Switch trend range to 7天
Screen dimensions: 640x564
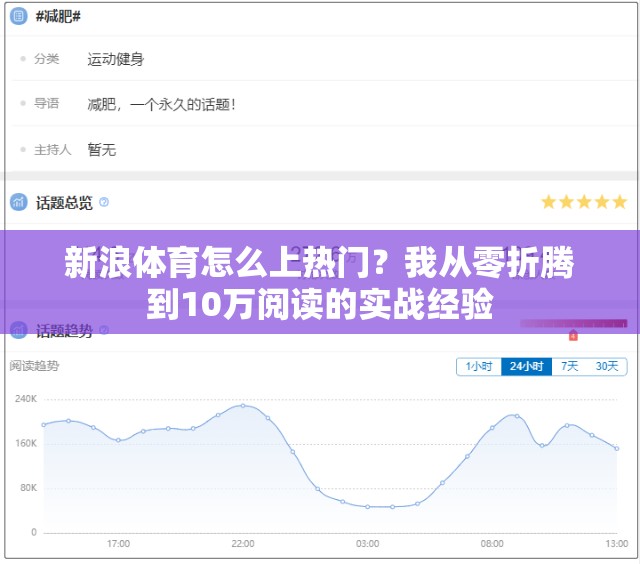(x=569, y=366)
